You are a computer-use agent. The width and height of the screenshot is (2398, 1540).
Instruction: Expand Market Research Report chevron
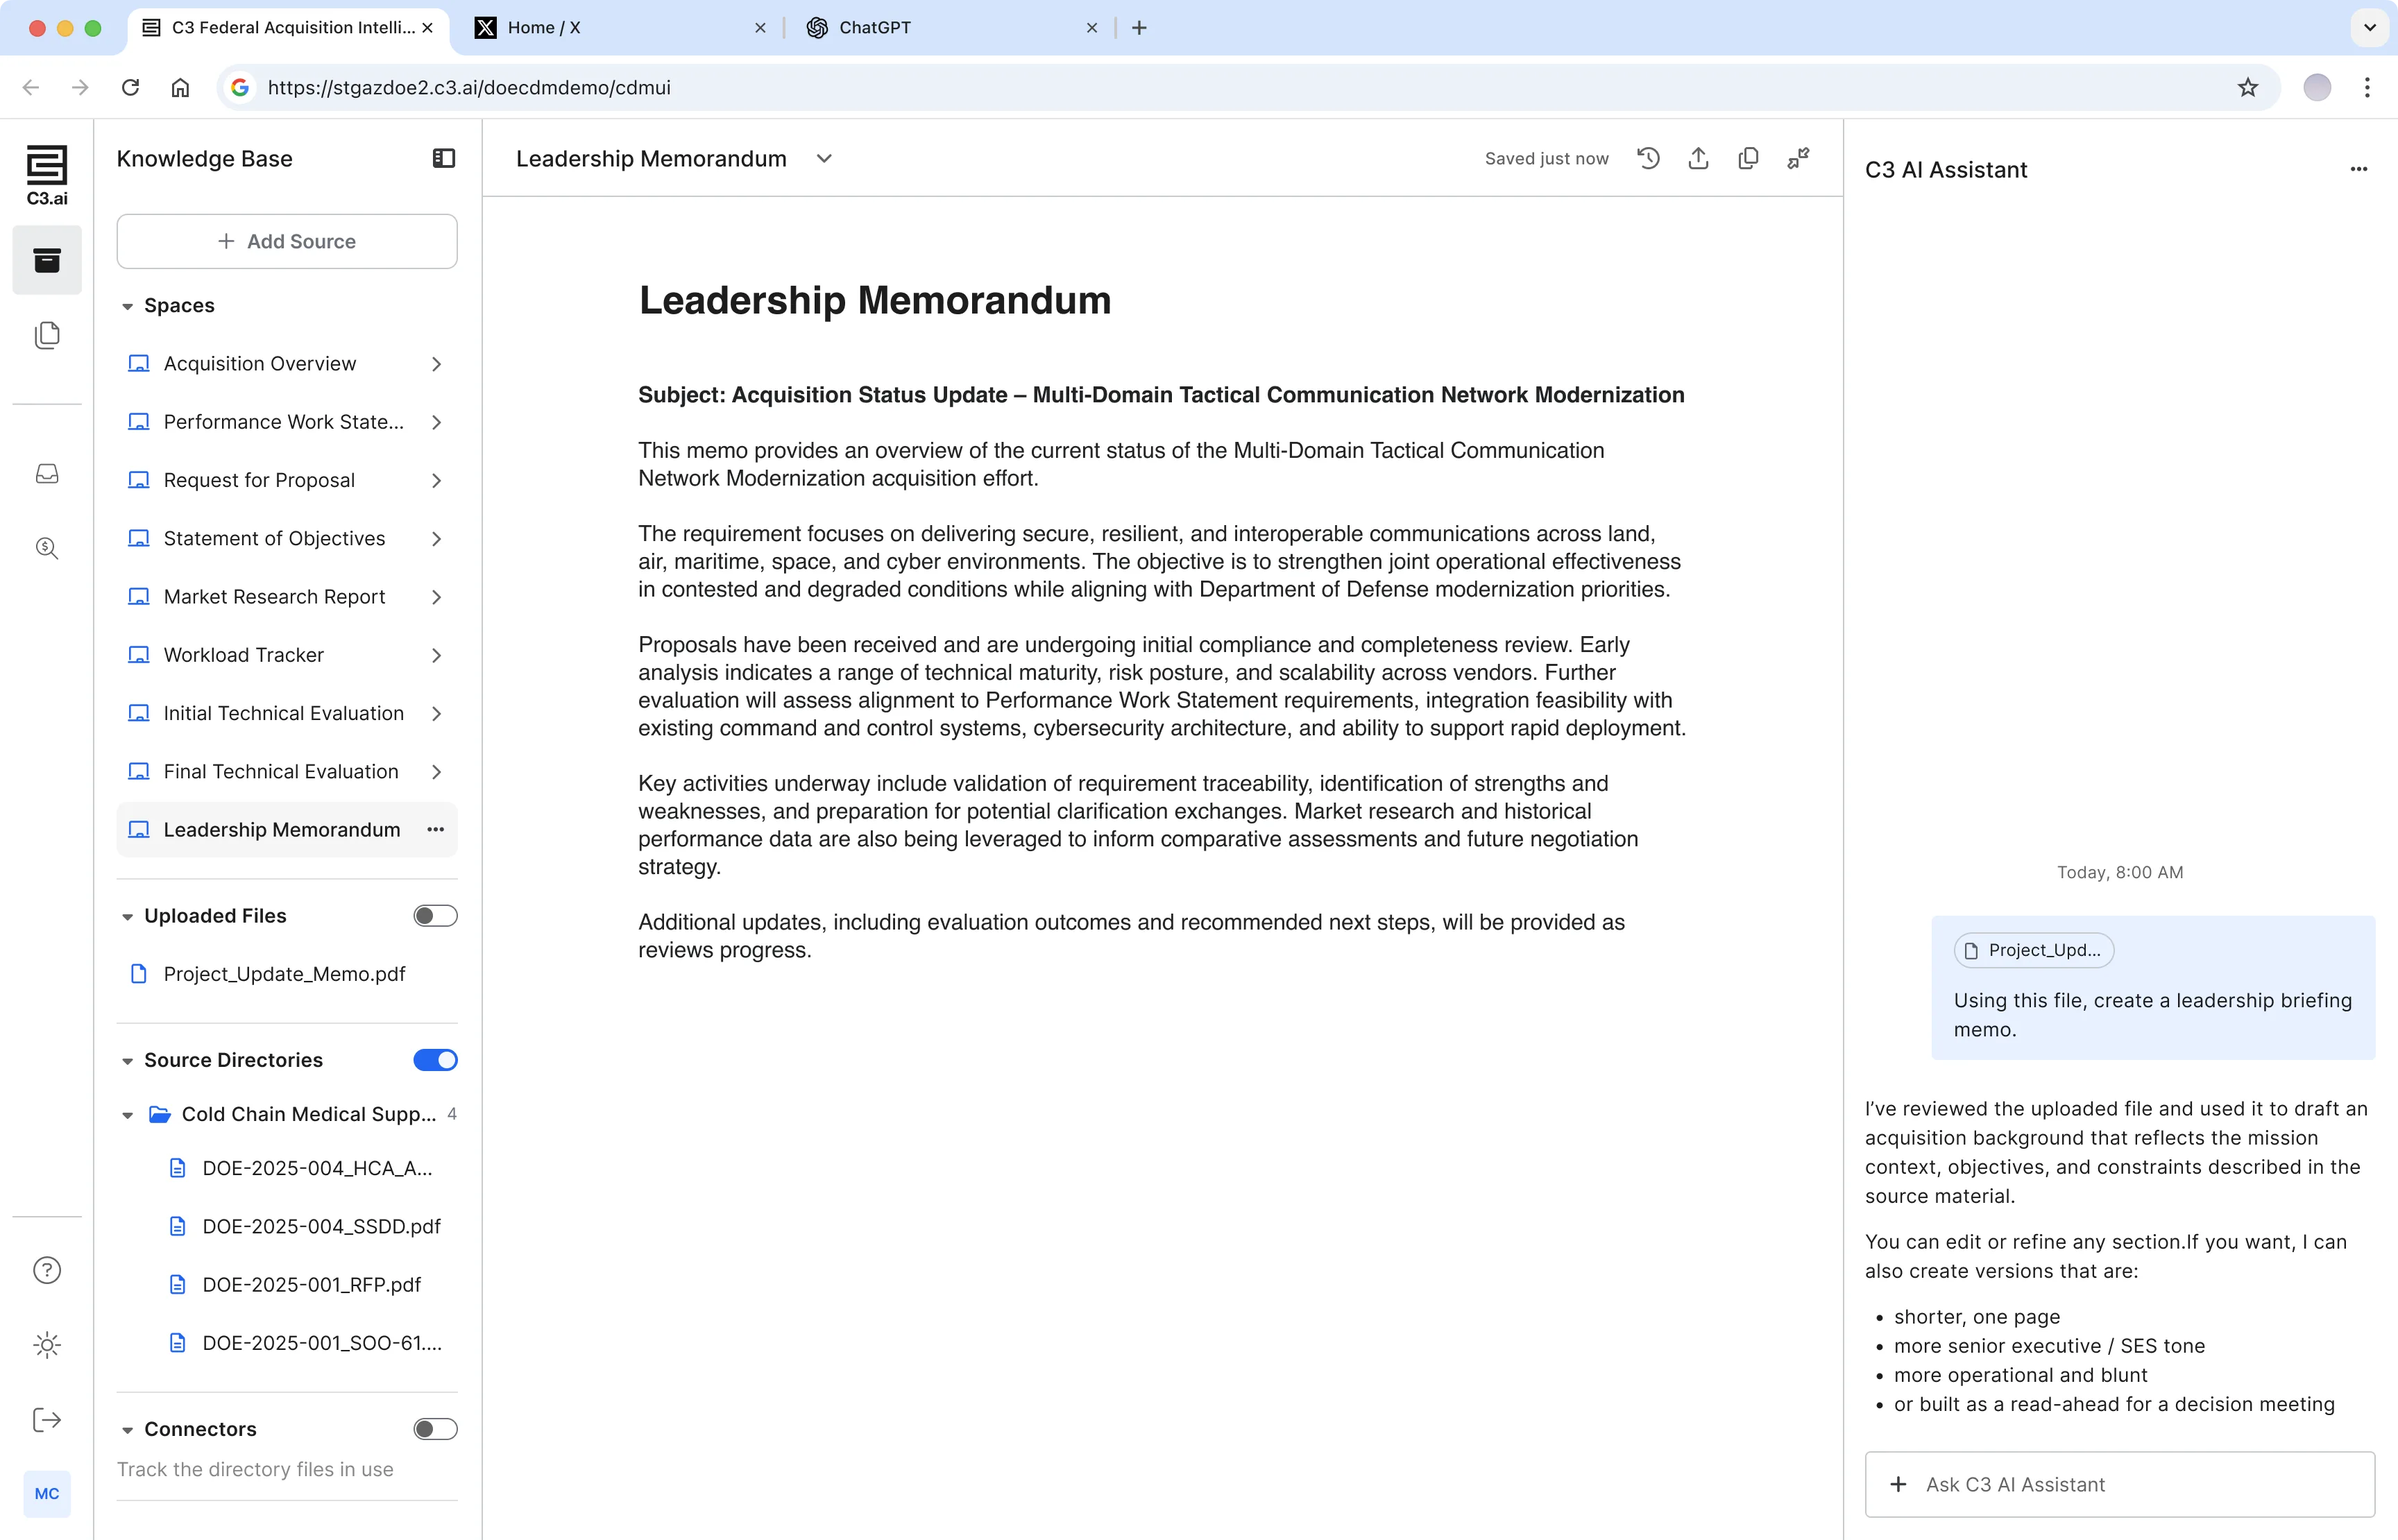click(x=437, y=597)
